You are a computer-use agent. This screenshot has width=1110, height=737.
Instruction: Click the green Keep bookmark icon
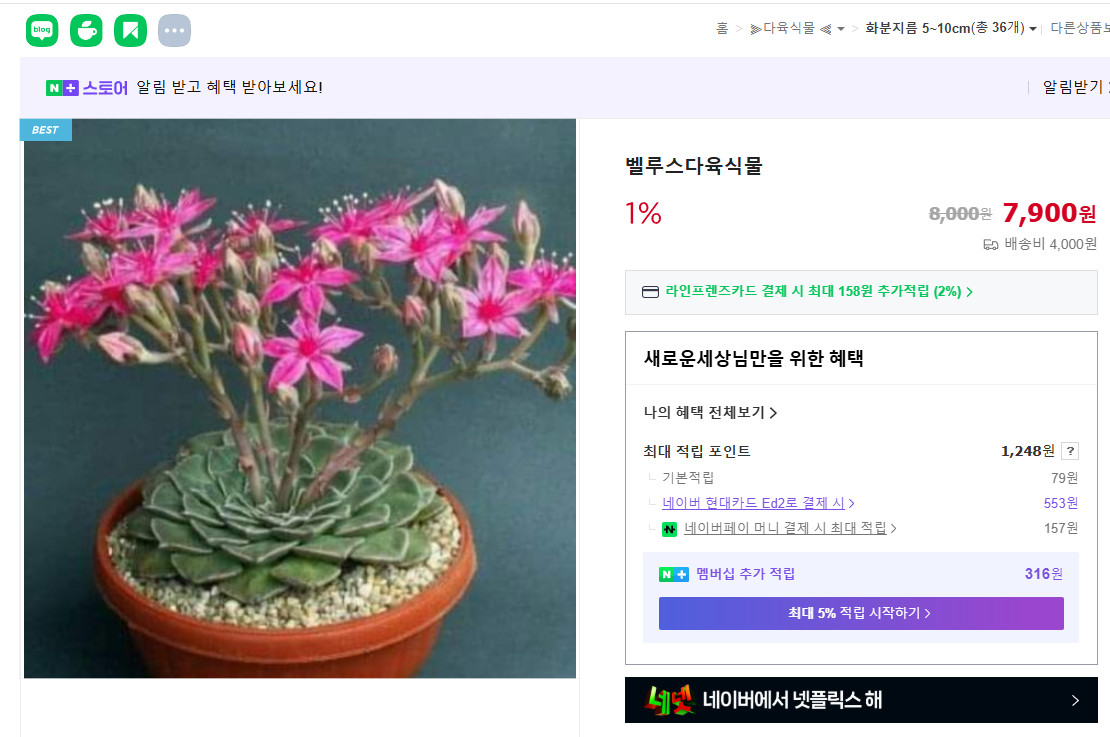coord(130,30)
